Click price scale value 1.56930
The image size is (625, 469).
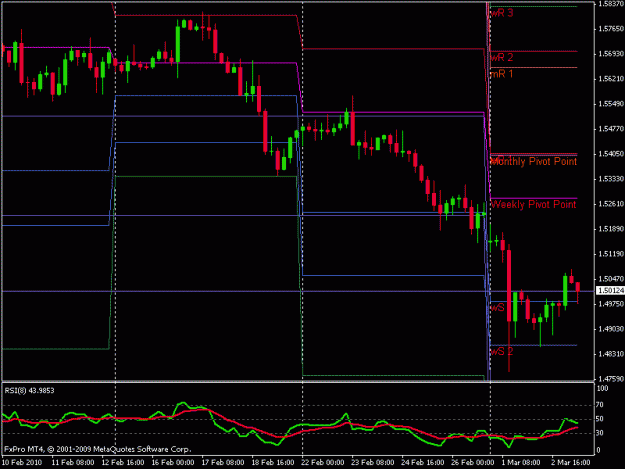(x=611, y=54)
